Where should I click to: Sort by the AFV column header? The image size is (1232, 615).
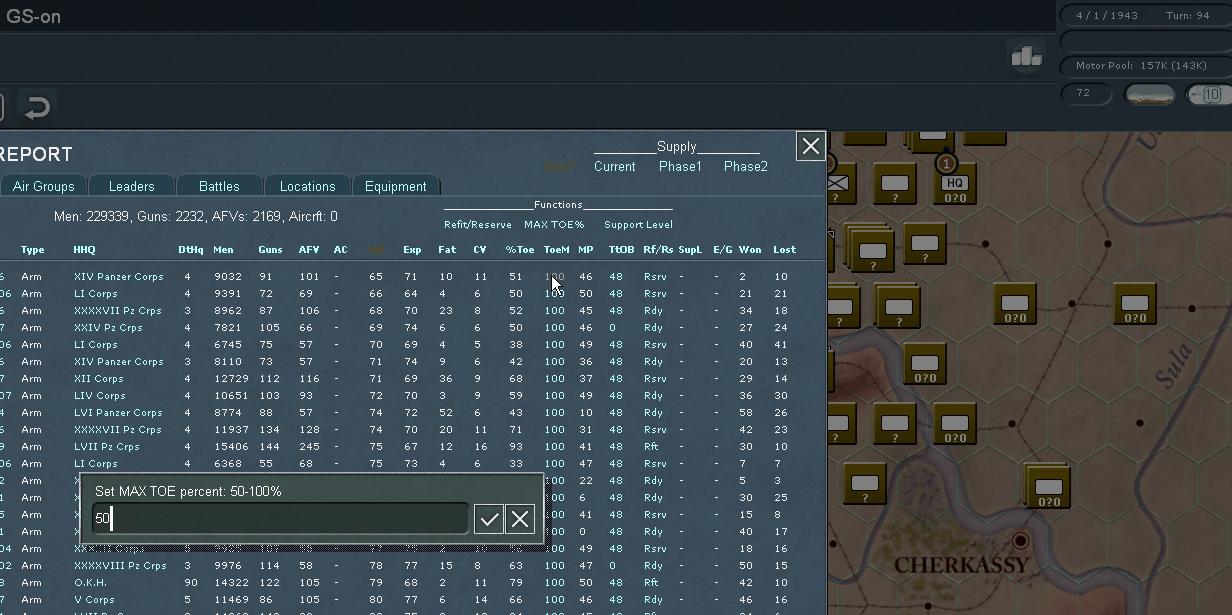(x=309, y=250)
